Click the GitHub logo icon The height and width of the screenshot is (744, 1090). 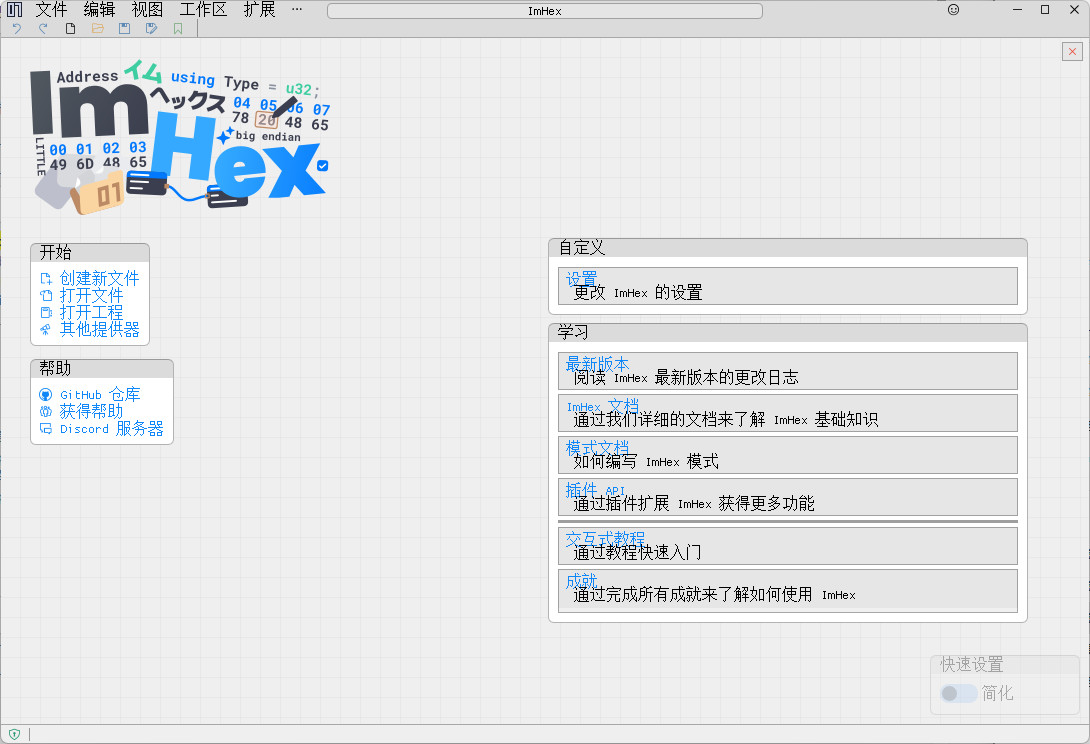point(46,395)
